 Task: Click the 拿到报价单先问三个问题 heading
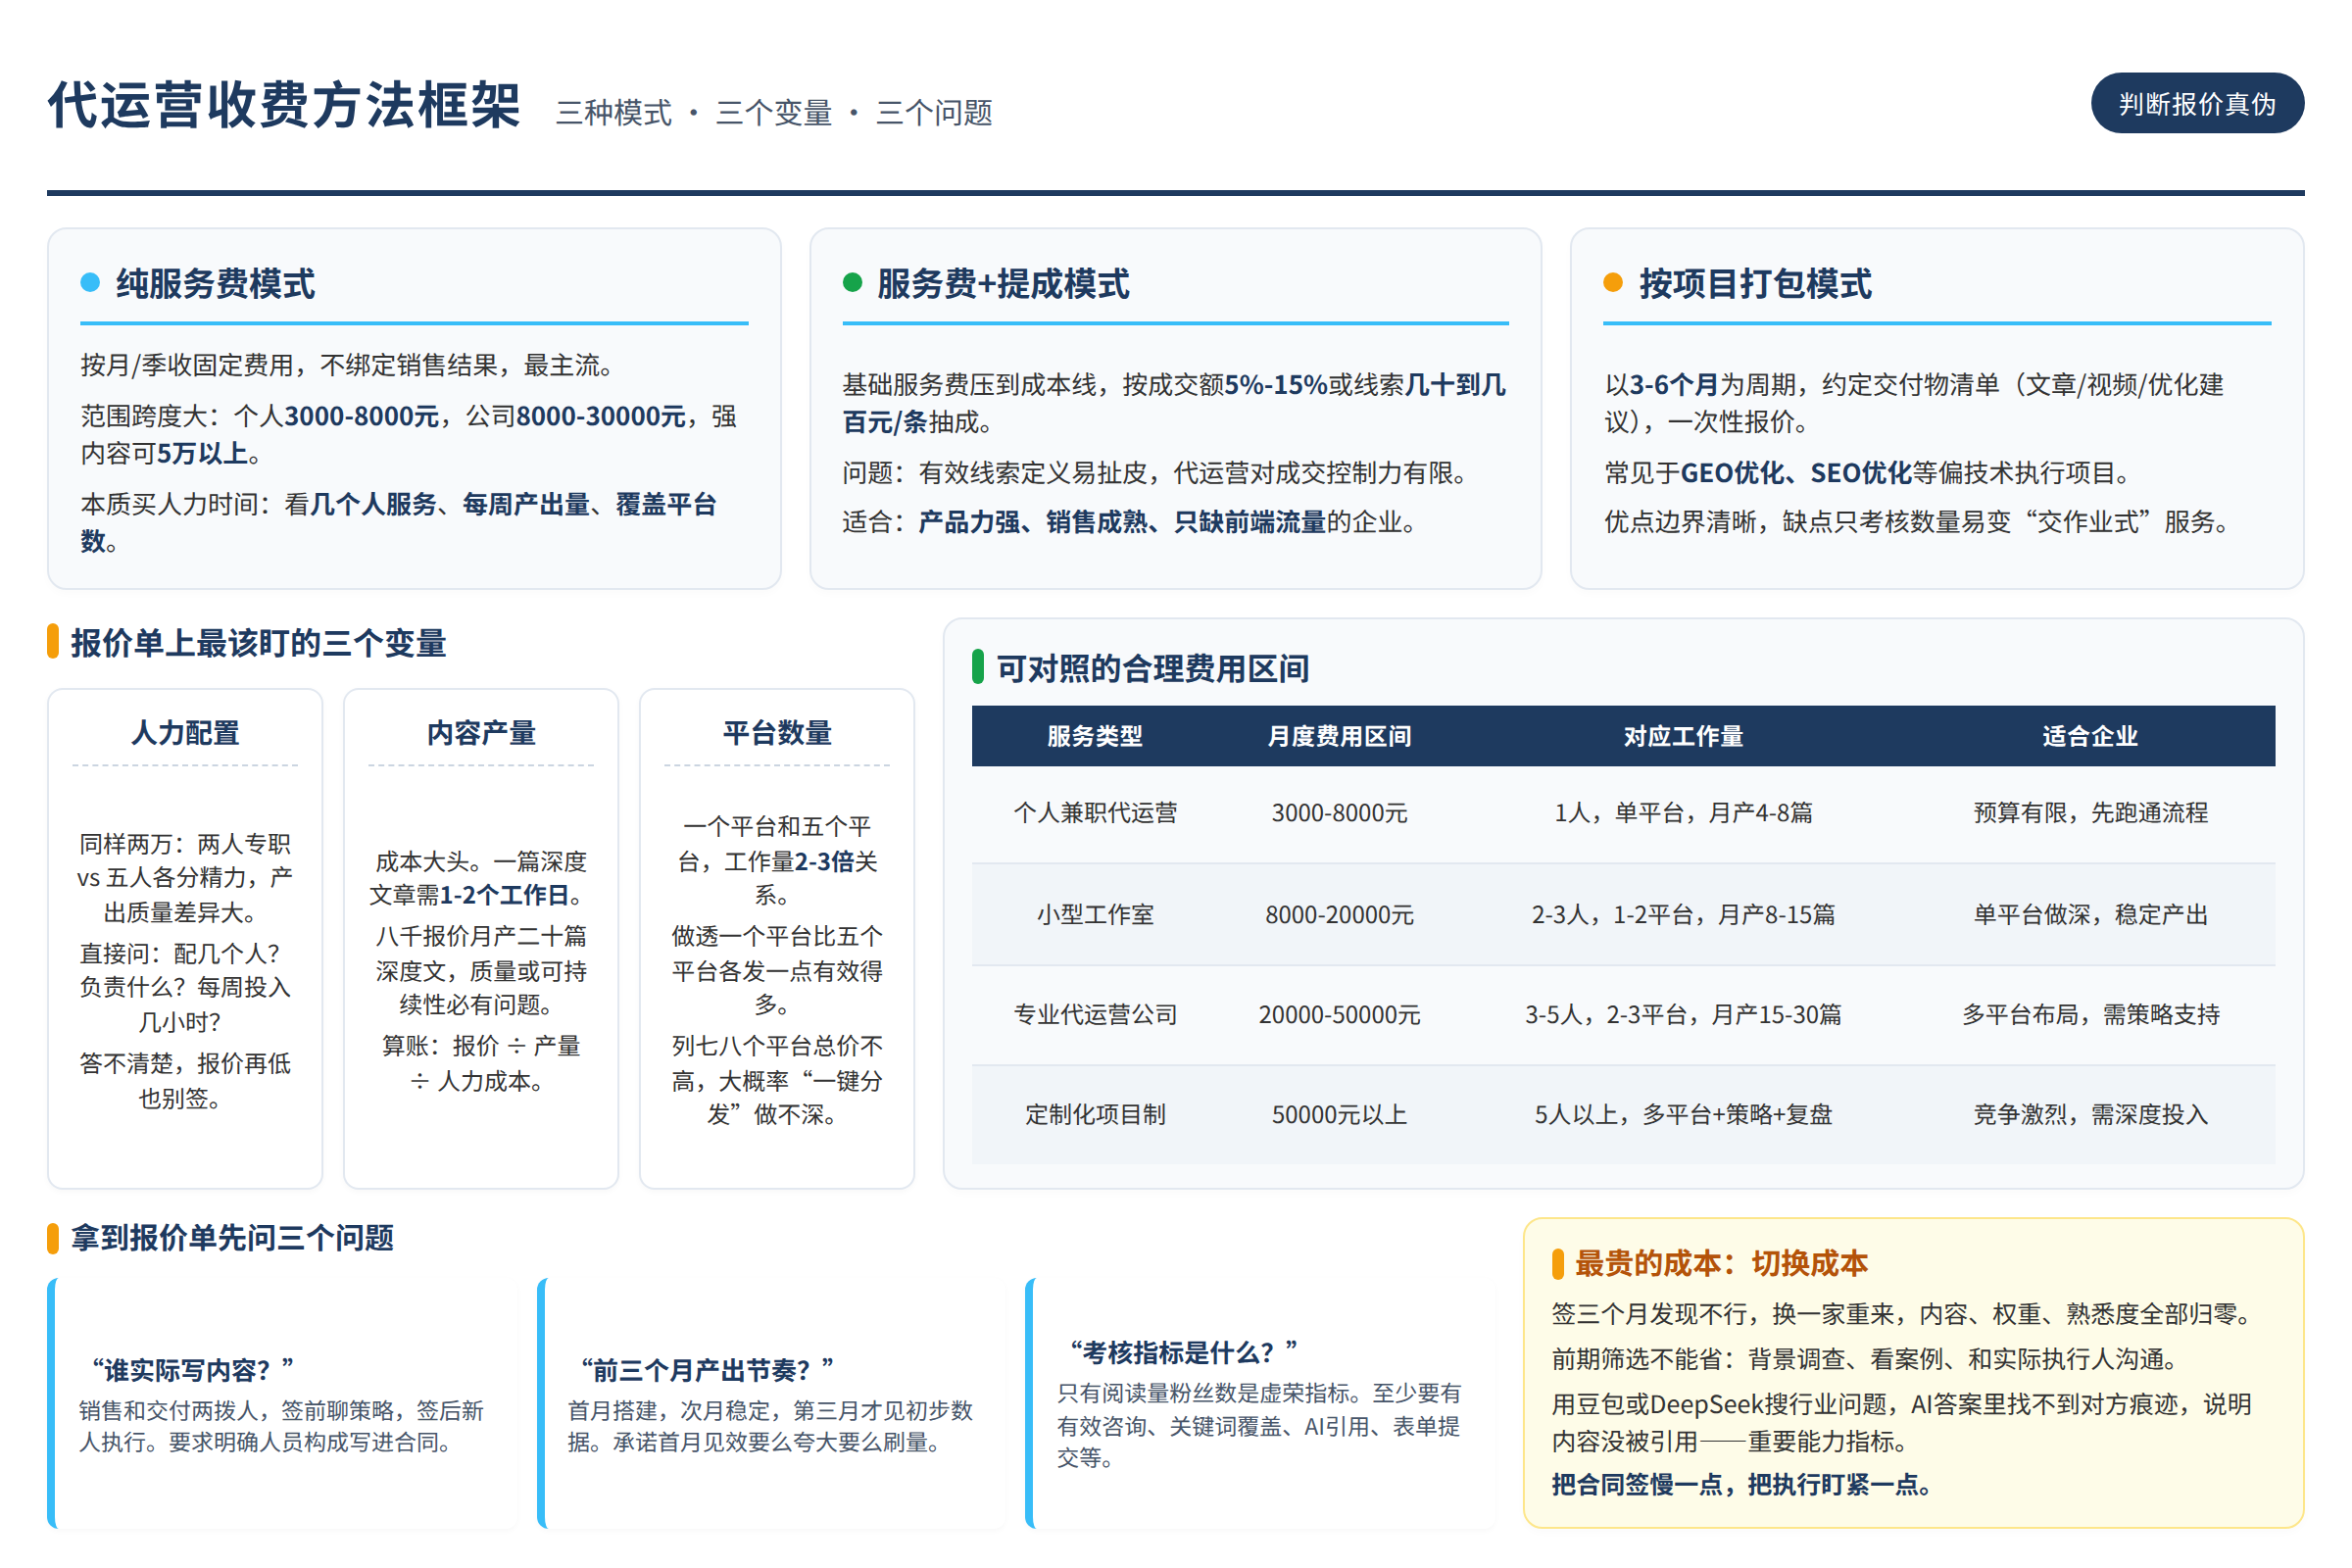[x=232, y=1237]
